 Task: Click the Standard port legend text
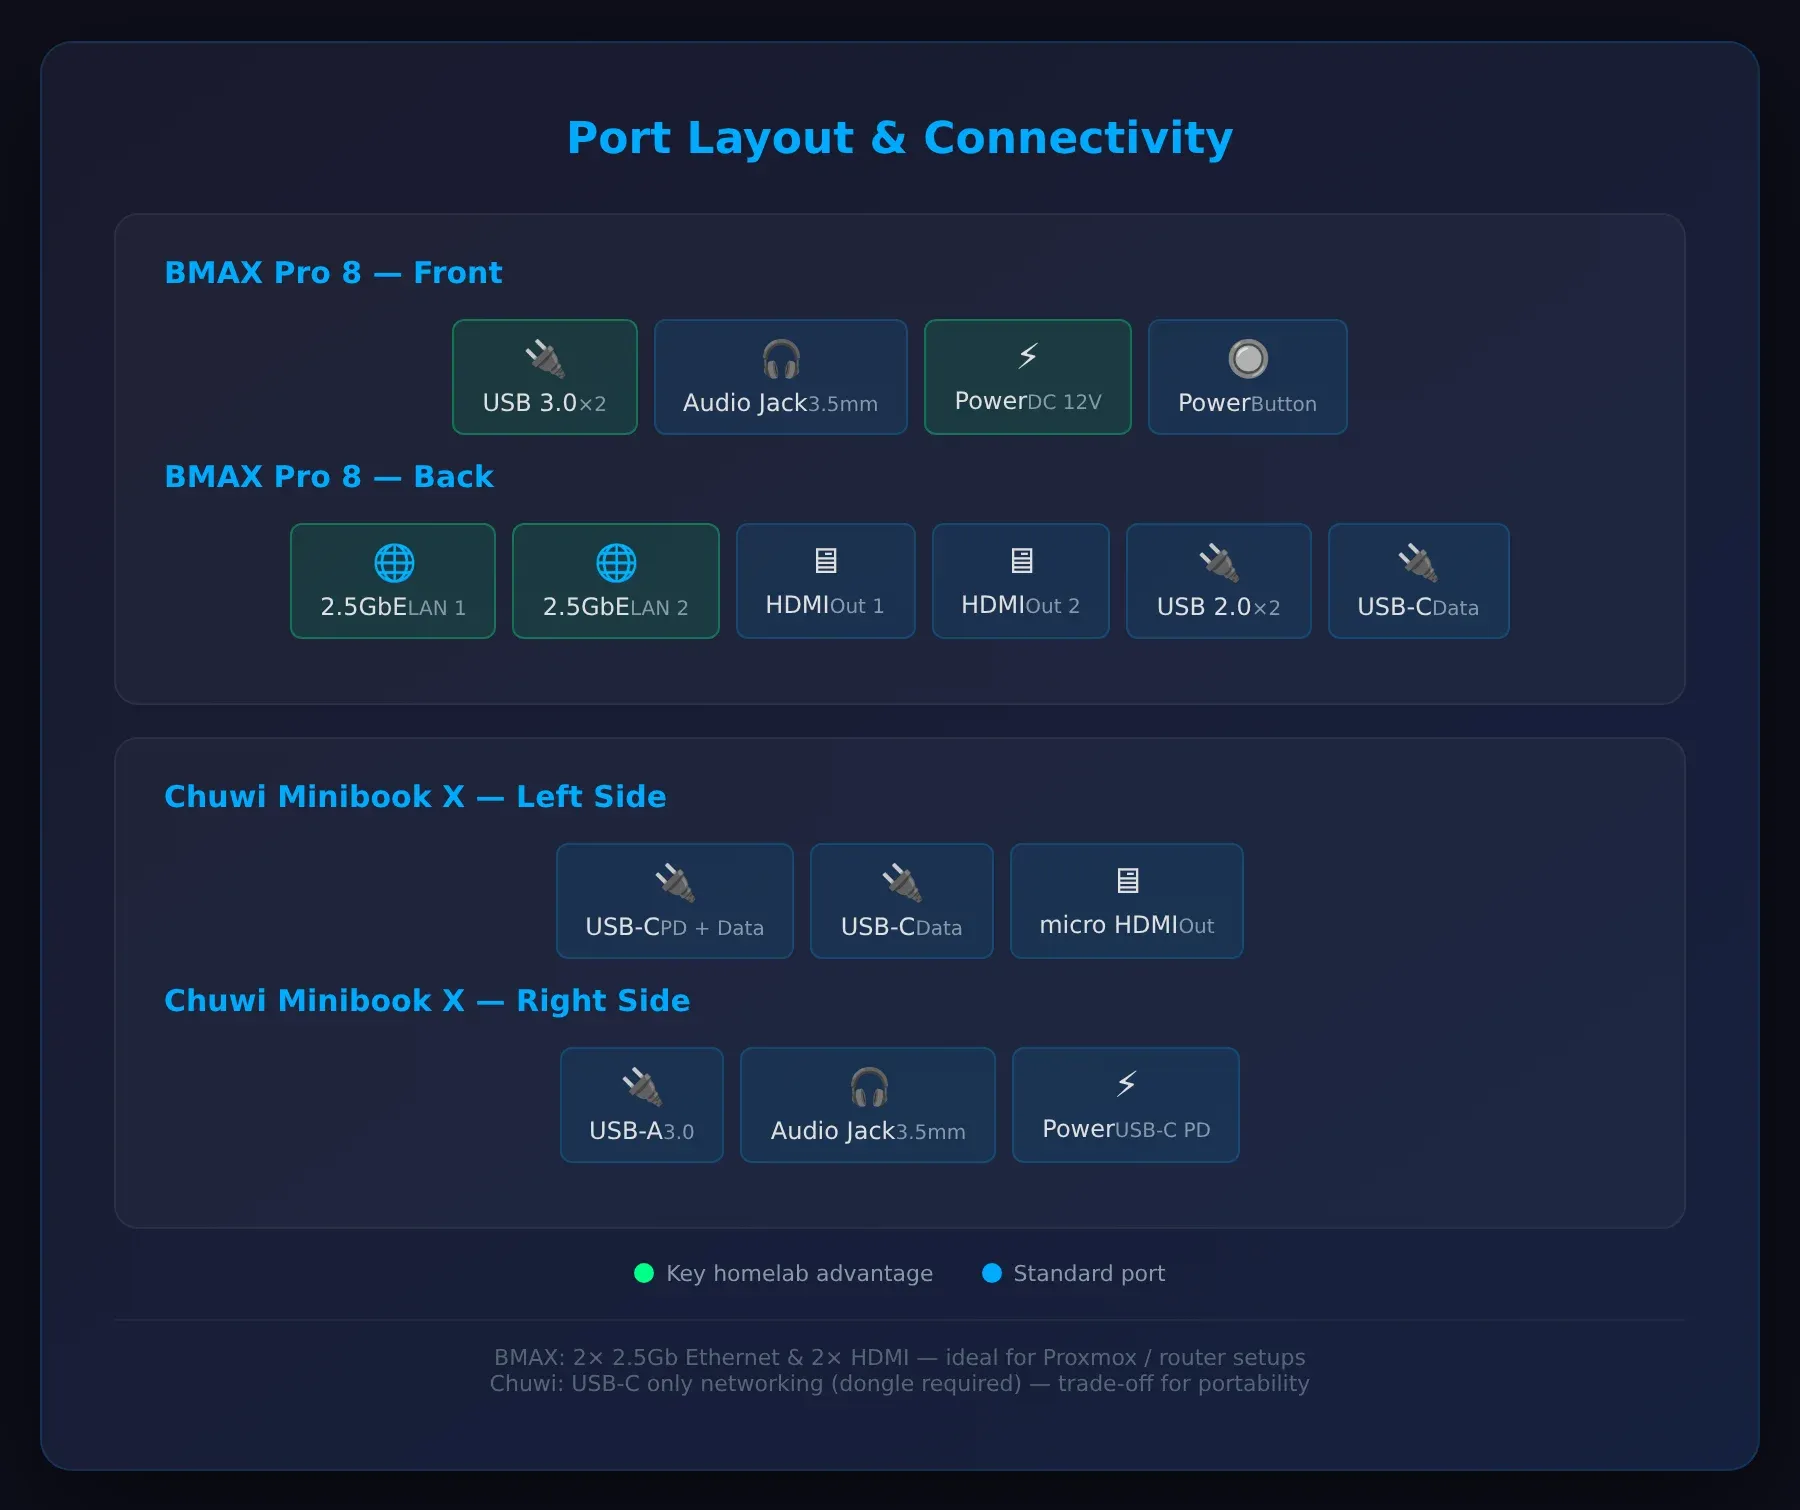[1090, 1273]
